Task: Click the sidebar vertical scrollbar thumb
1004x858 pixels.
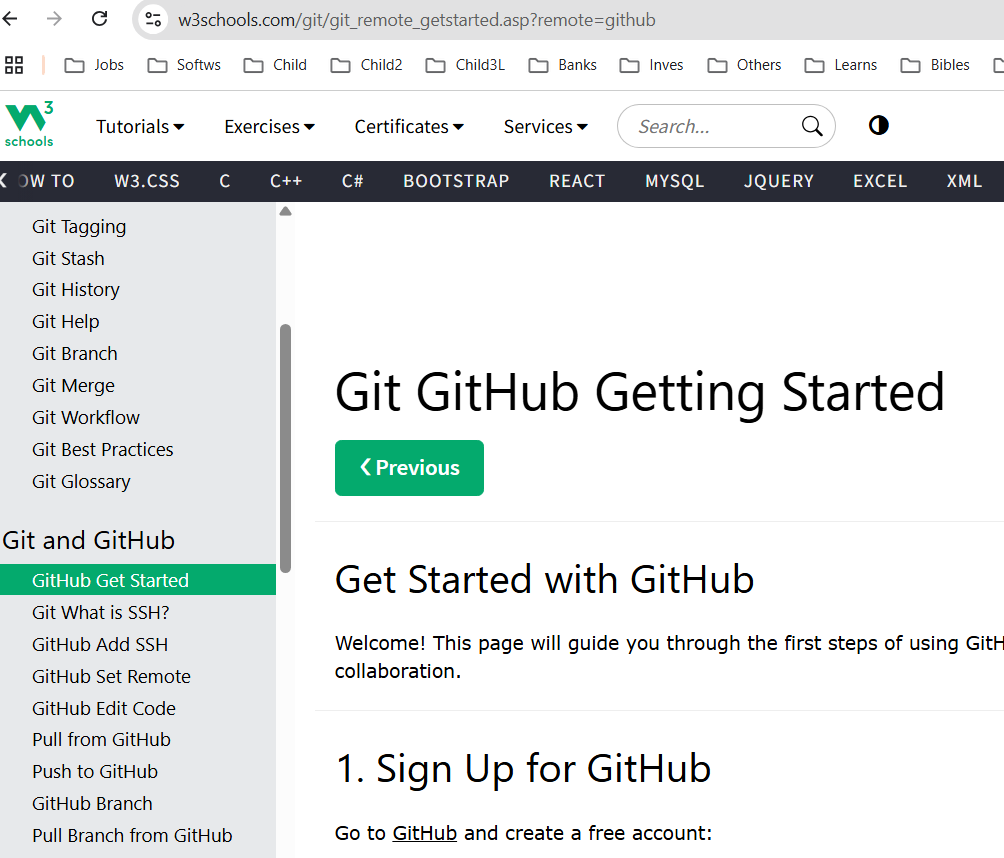Action: tap(286, 448)
